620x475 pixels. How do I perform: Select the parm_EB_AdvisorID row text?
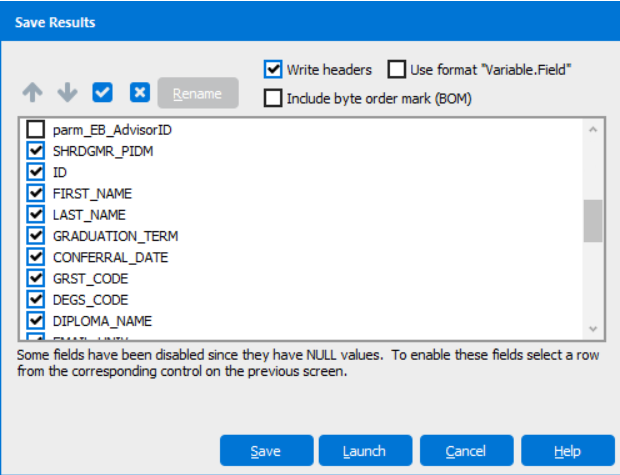(112, 130)
